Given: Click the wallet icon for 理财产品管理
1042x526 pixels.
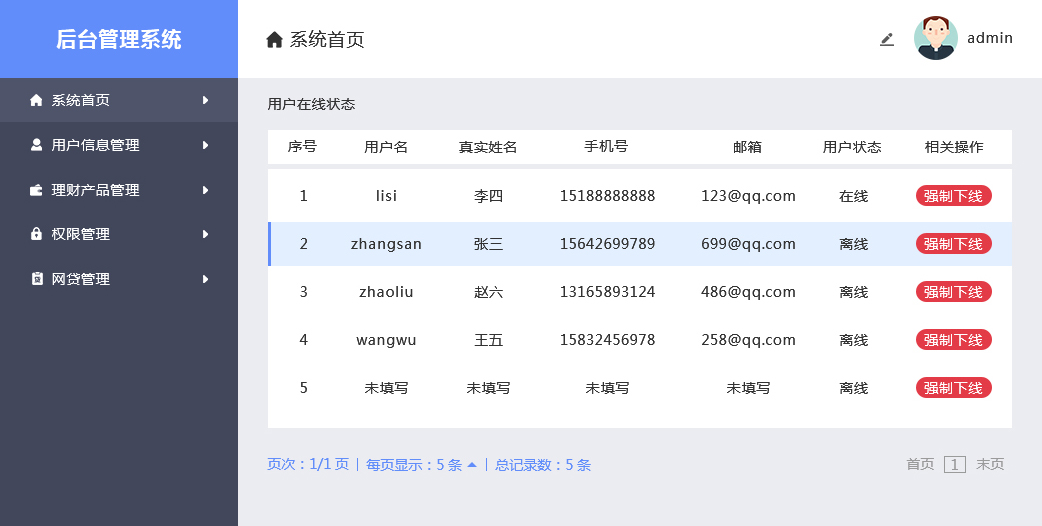Looking at the screenshot, I should 37,190.
